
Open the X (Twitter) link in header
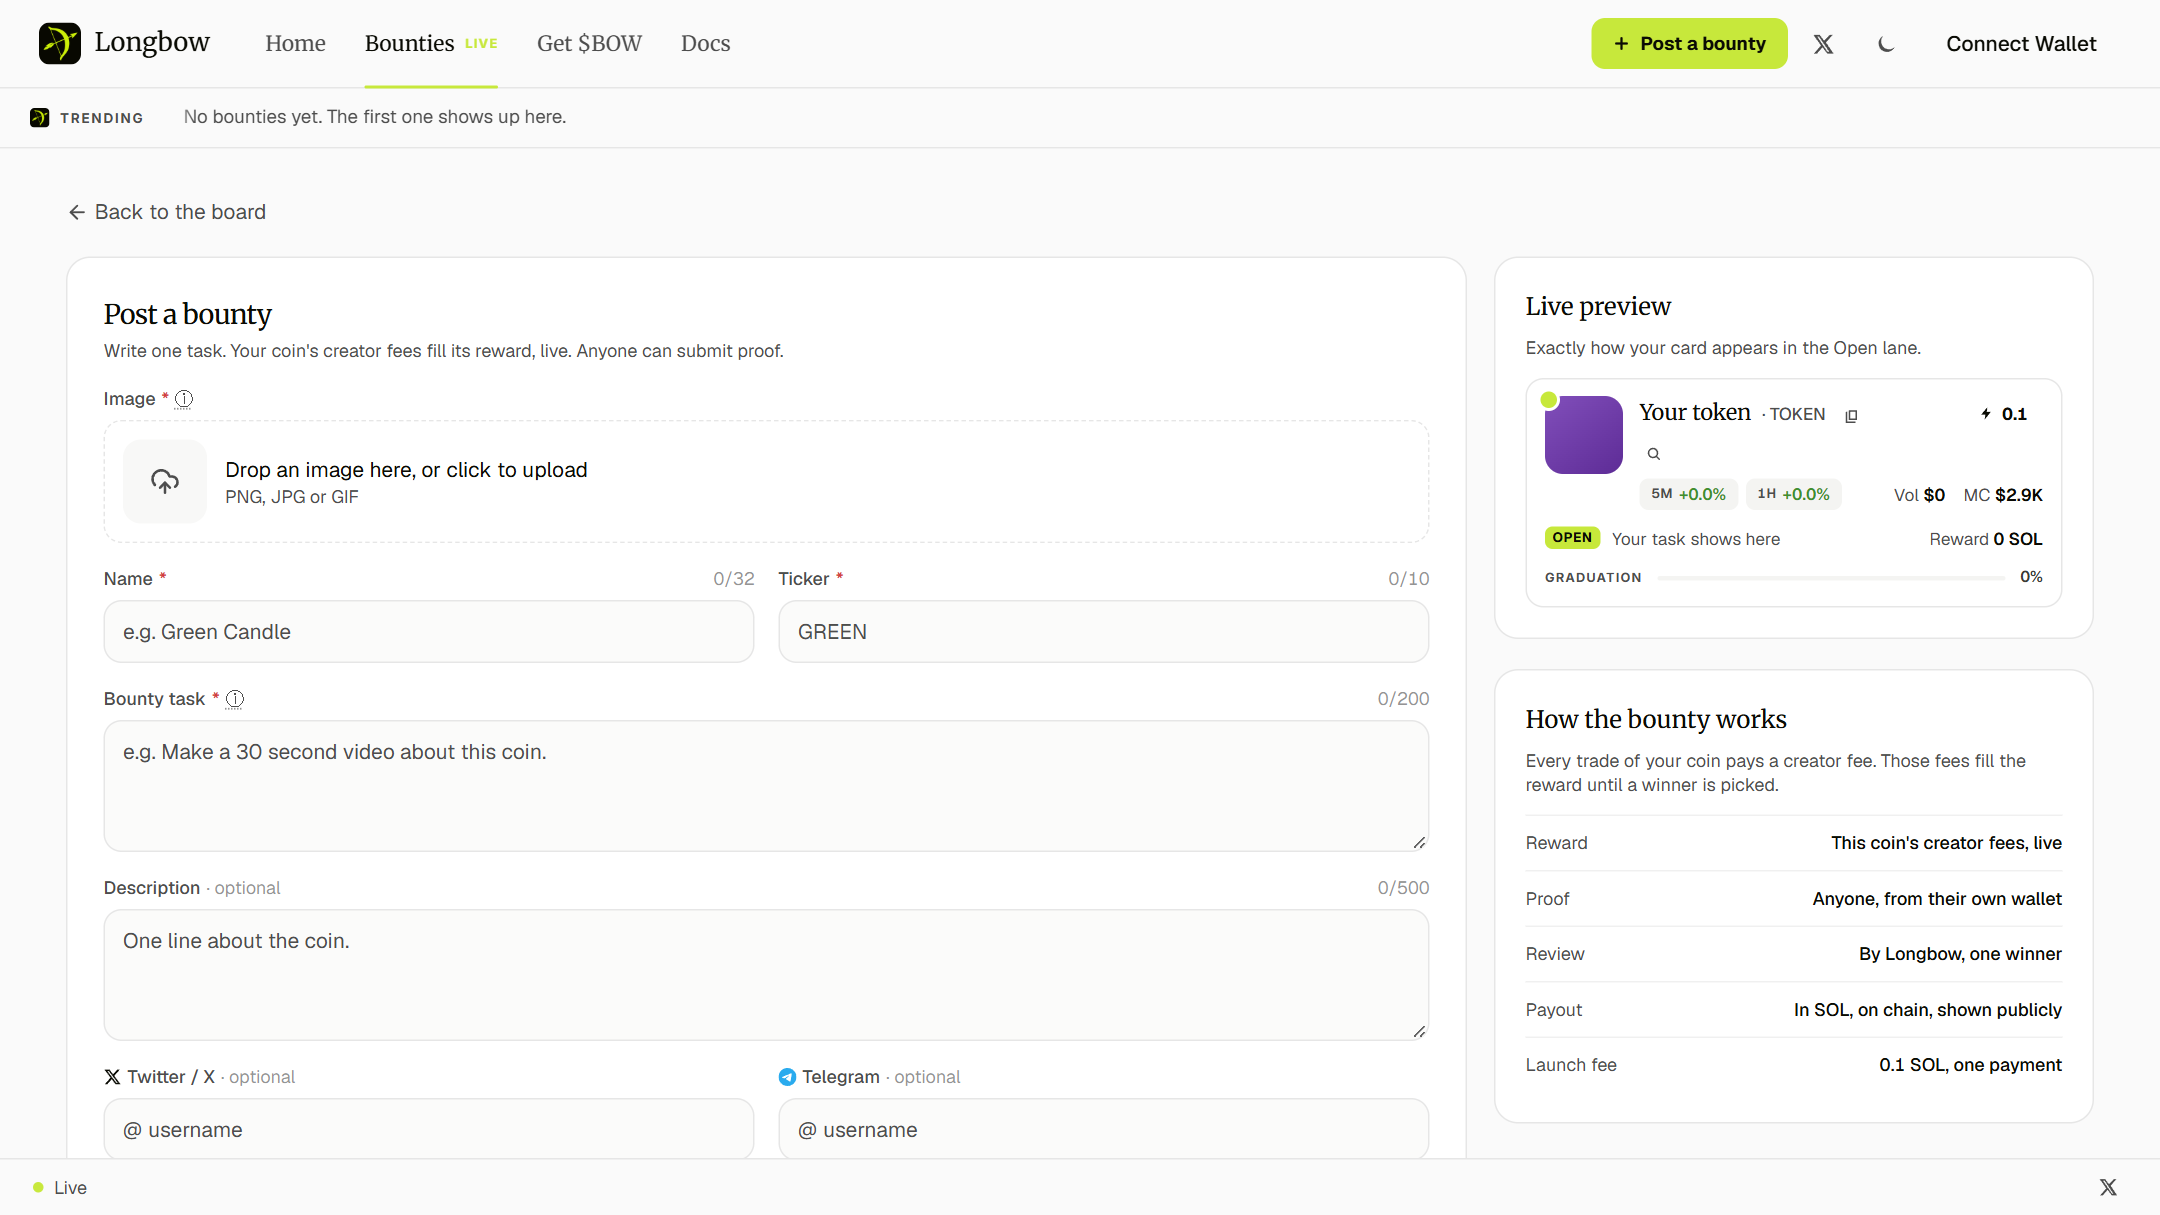pyautogui.click(x=1823, y=44)
